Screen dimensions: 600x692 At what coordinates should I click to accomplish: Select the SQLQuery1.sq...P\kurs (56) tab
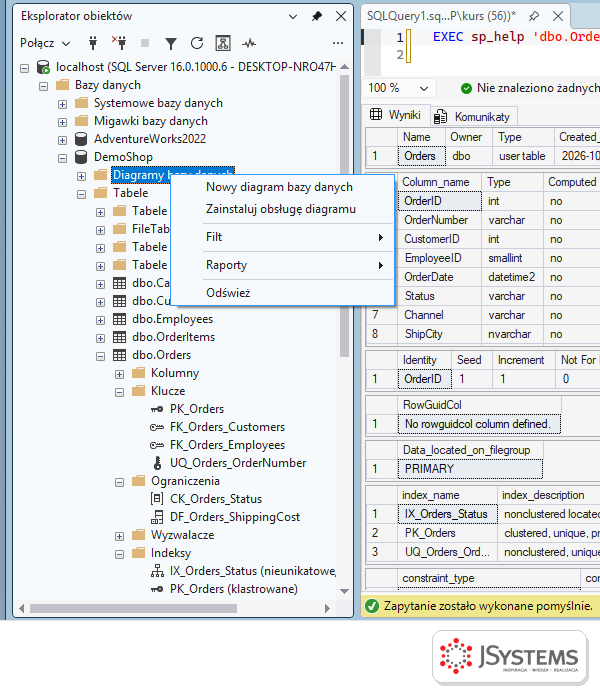441,16
